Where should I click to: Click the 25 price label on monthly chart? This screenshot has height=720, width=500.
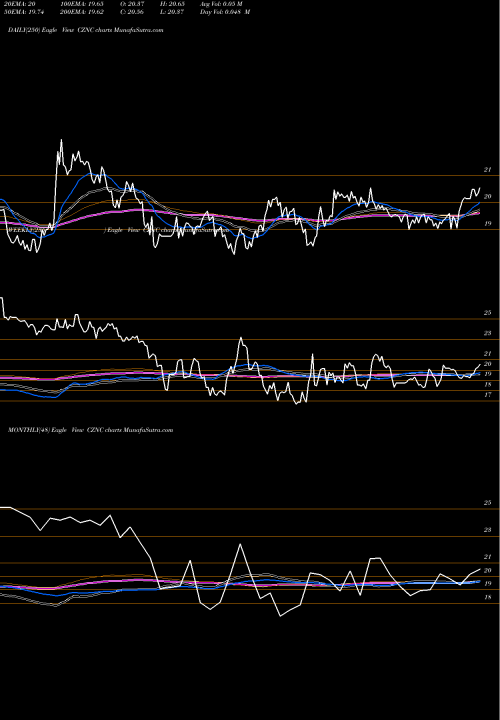click(488, 503)
